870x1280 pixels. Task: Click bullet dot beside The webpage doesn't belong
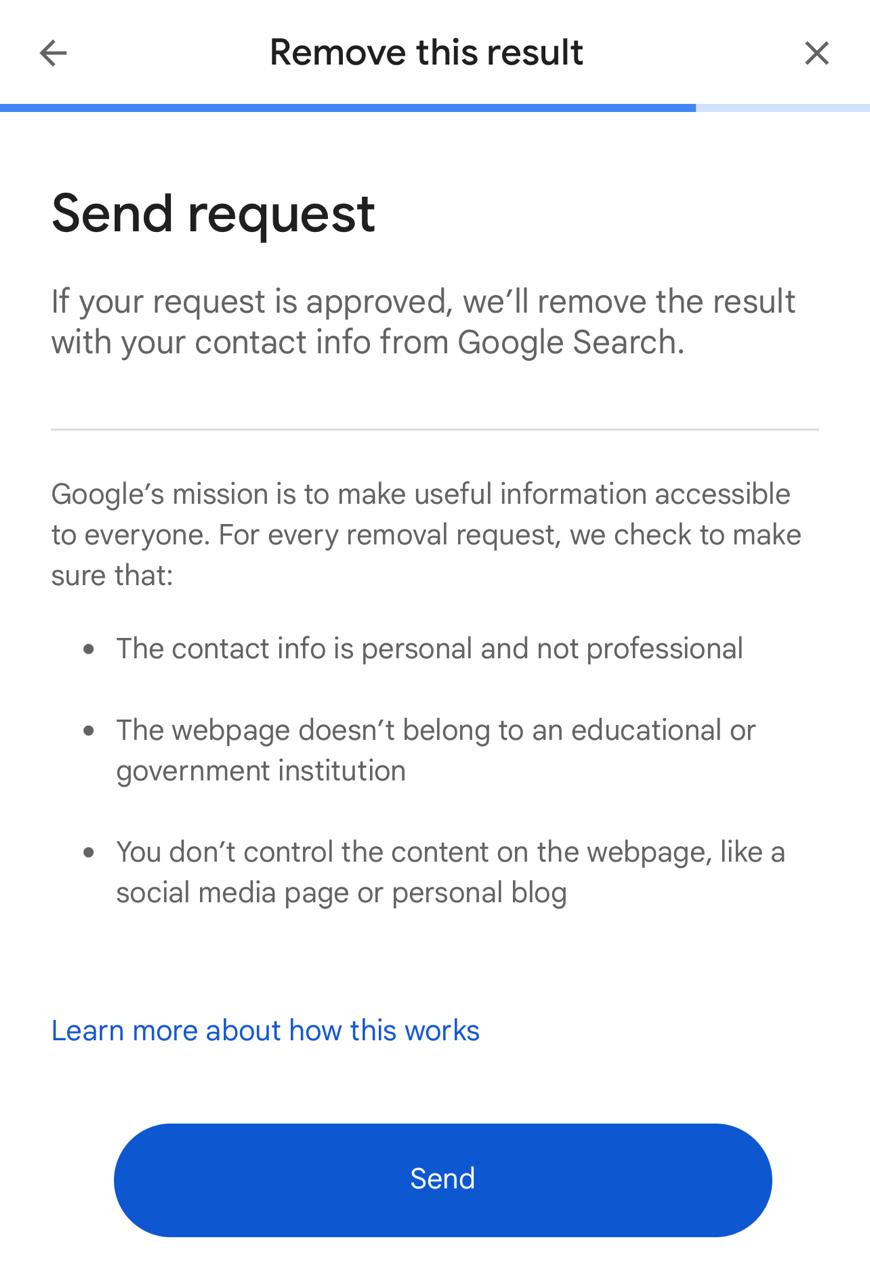90,730
